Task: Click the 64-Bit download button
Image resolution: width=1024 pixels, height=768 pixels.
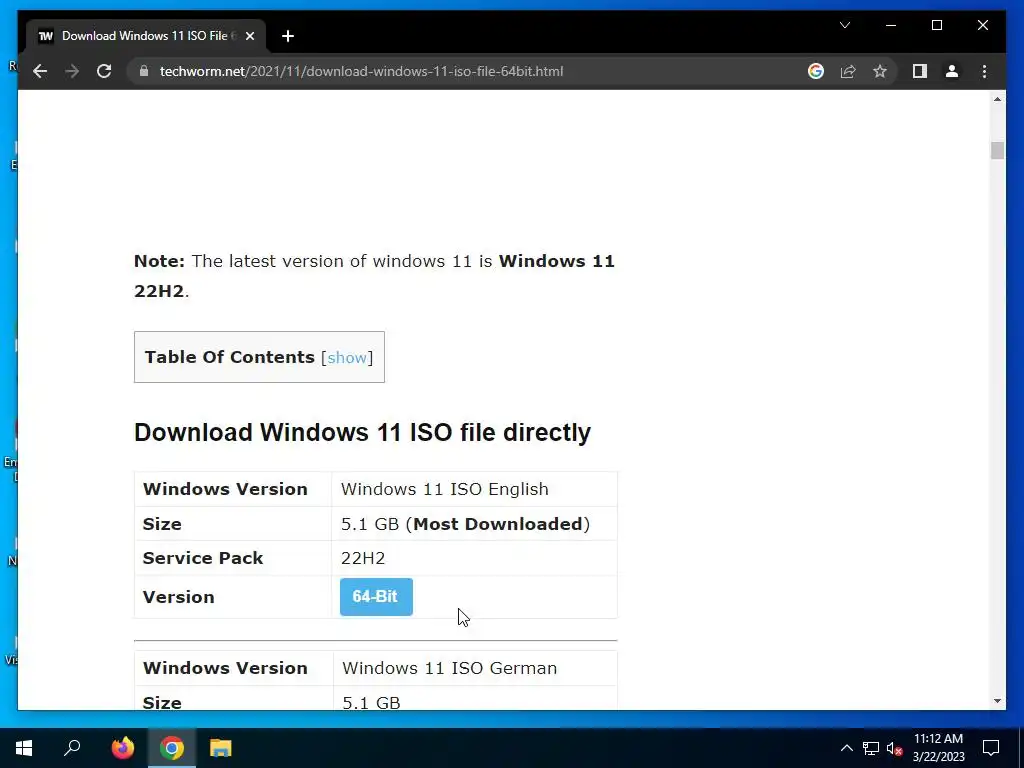Action: [x=376, y=597]
